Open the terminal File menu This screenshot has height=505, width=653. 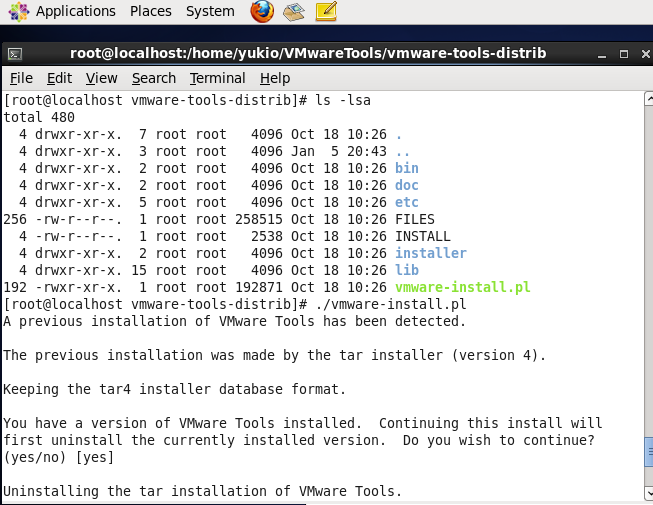click(x=21, y=78)
